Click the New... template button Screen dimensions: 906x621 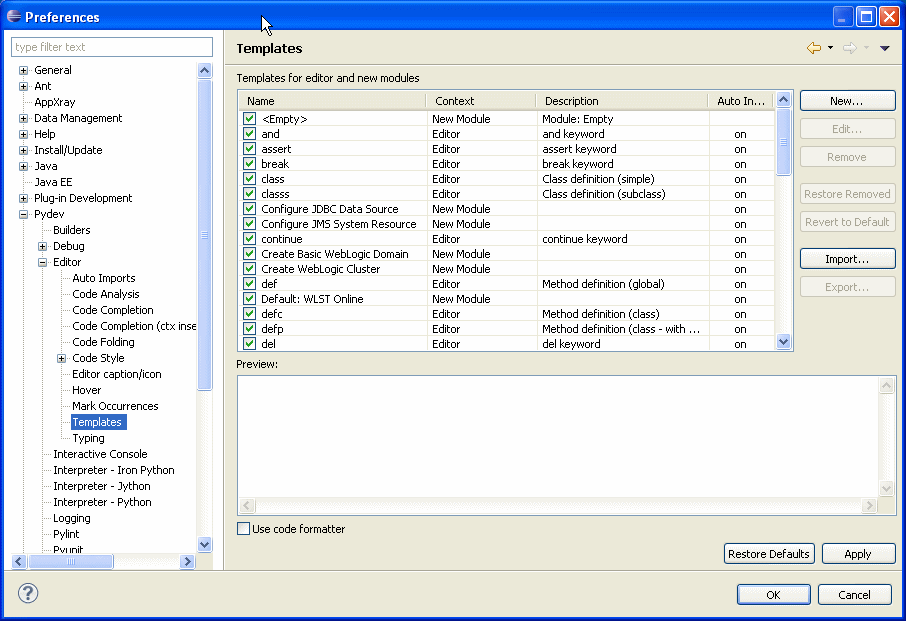click(846, 101)
